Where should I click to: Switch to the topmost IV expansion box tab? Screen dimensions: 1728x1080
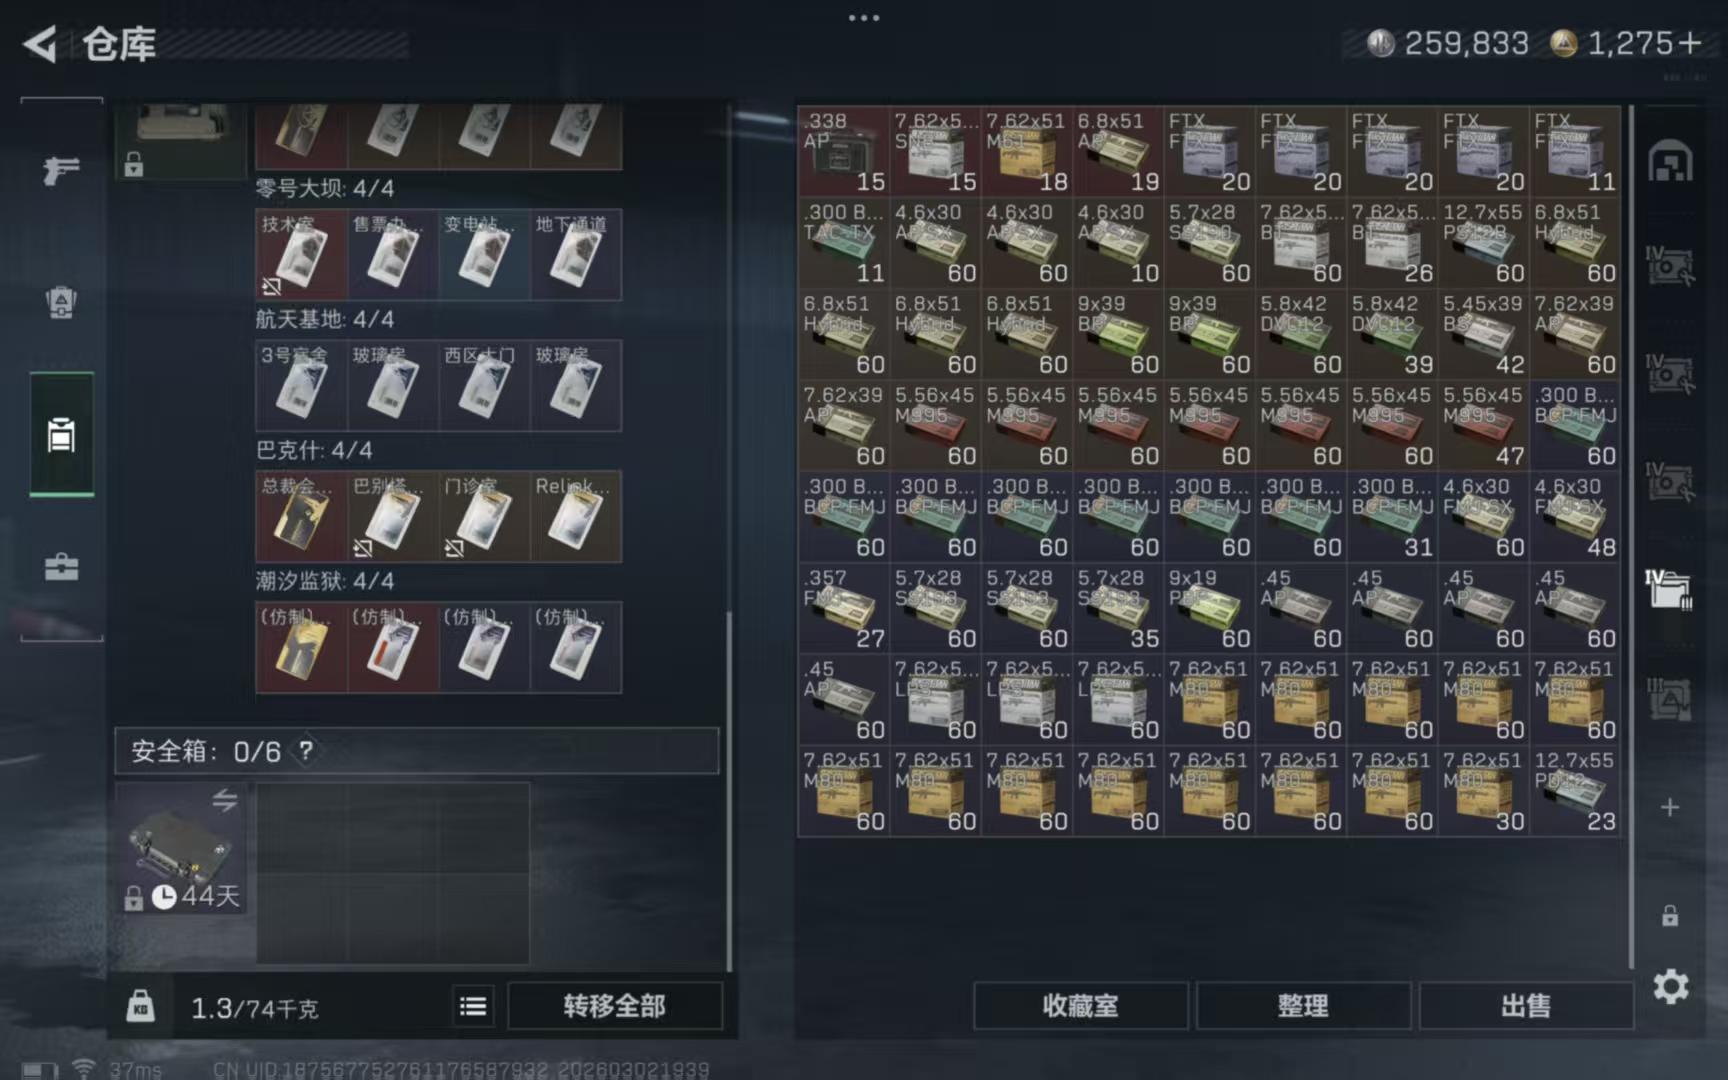1668,266
